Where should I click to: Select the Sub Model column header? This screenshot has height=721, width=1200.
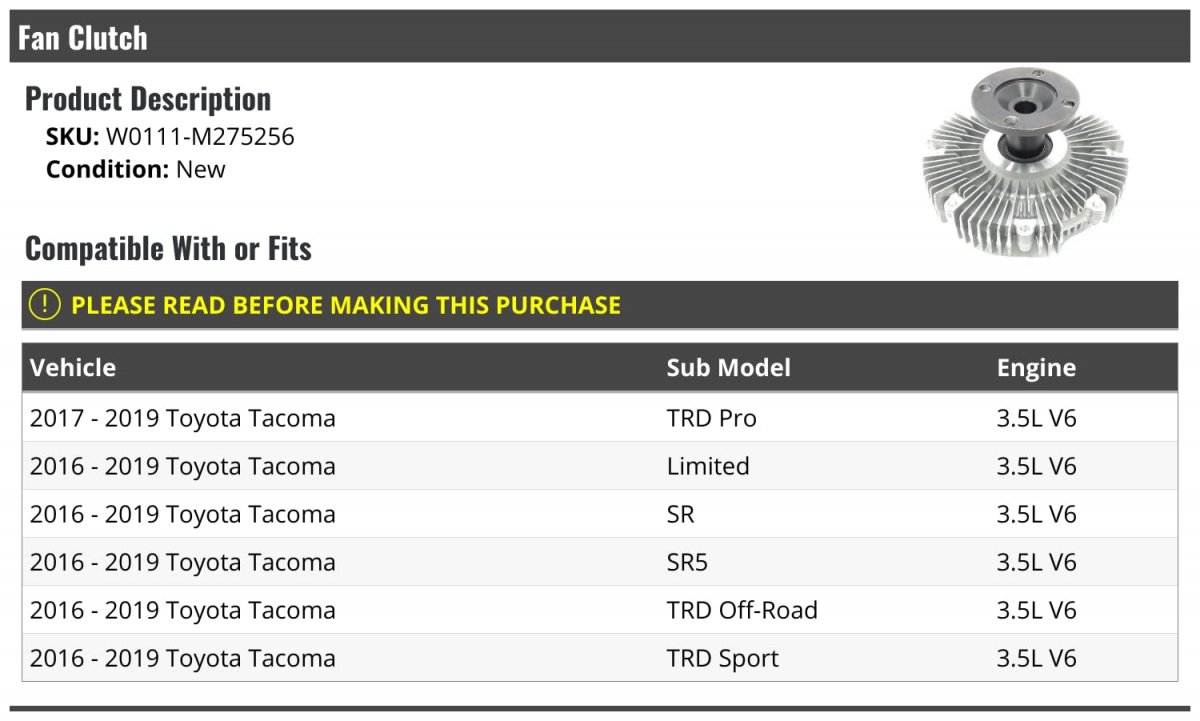click(729, 368)
